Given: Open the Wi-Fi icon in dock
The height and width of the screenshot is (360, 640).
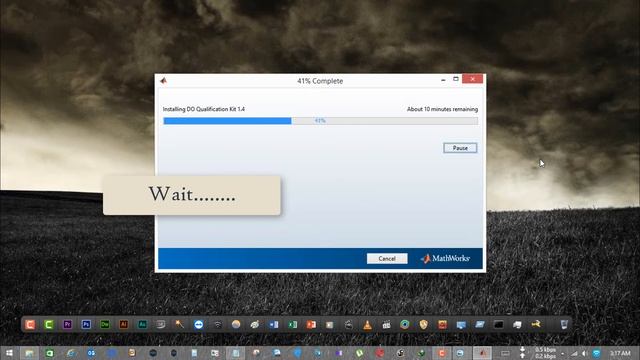Looking at the screenshot, I should point(218,325).
